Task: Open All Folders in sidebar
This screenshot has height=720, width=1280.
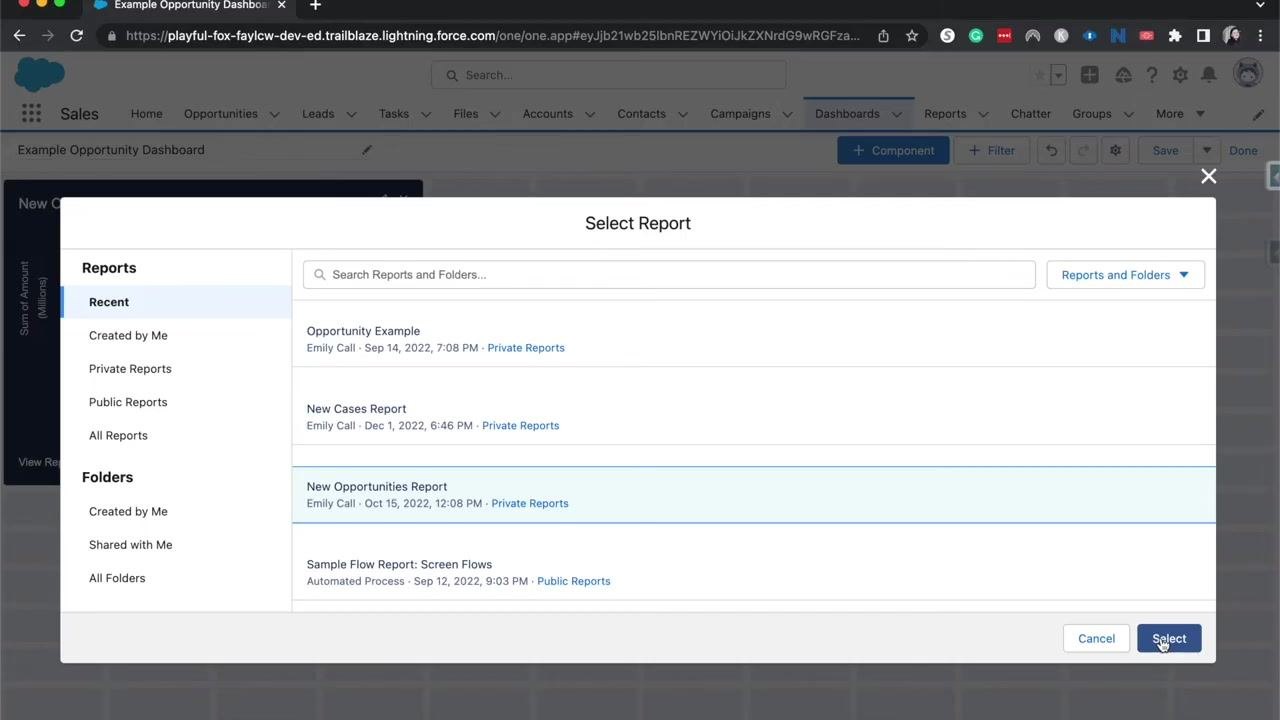Action: 176,578
